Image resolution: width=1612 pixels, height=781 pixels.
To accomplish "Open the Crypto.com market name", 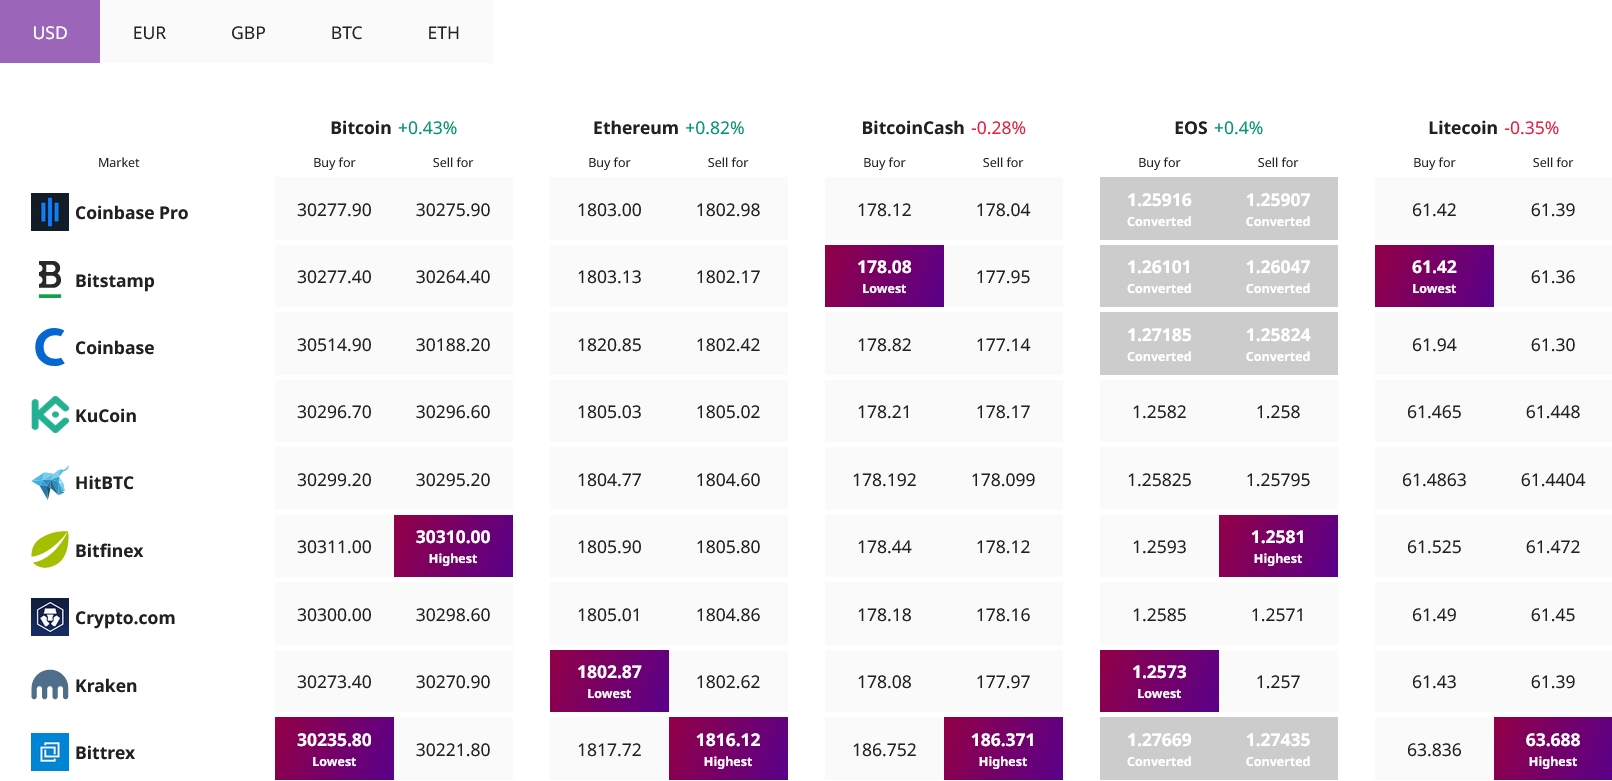I will click(125, 618).
